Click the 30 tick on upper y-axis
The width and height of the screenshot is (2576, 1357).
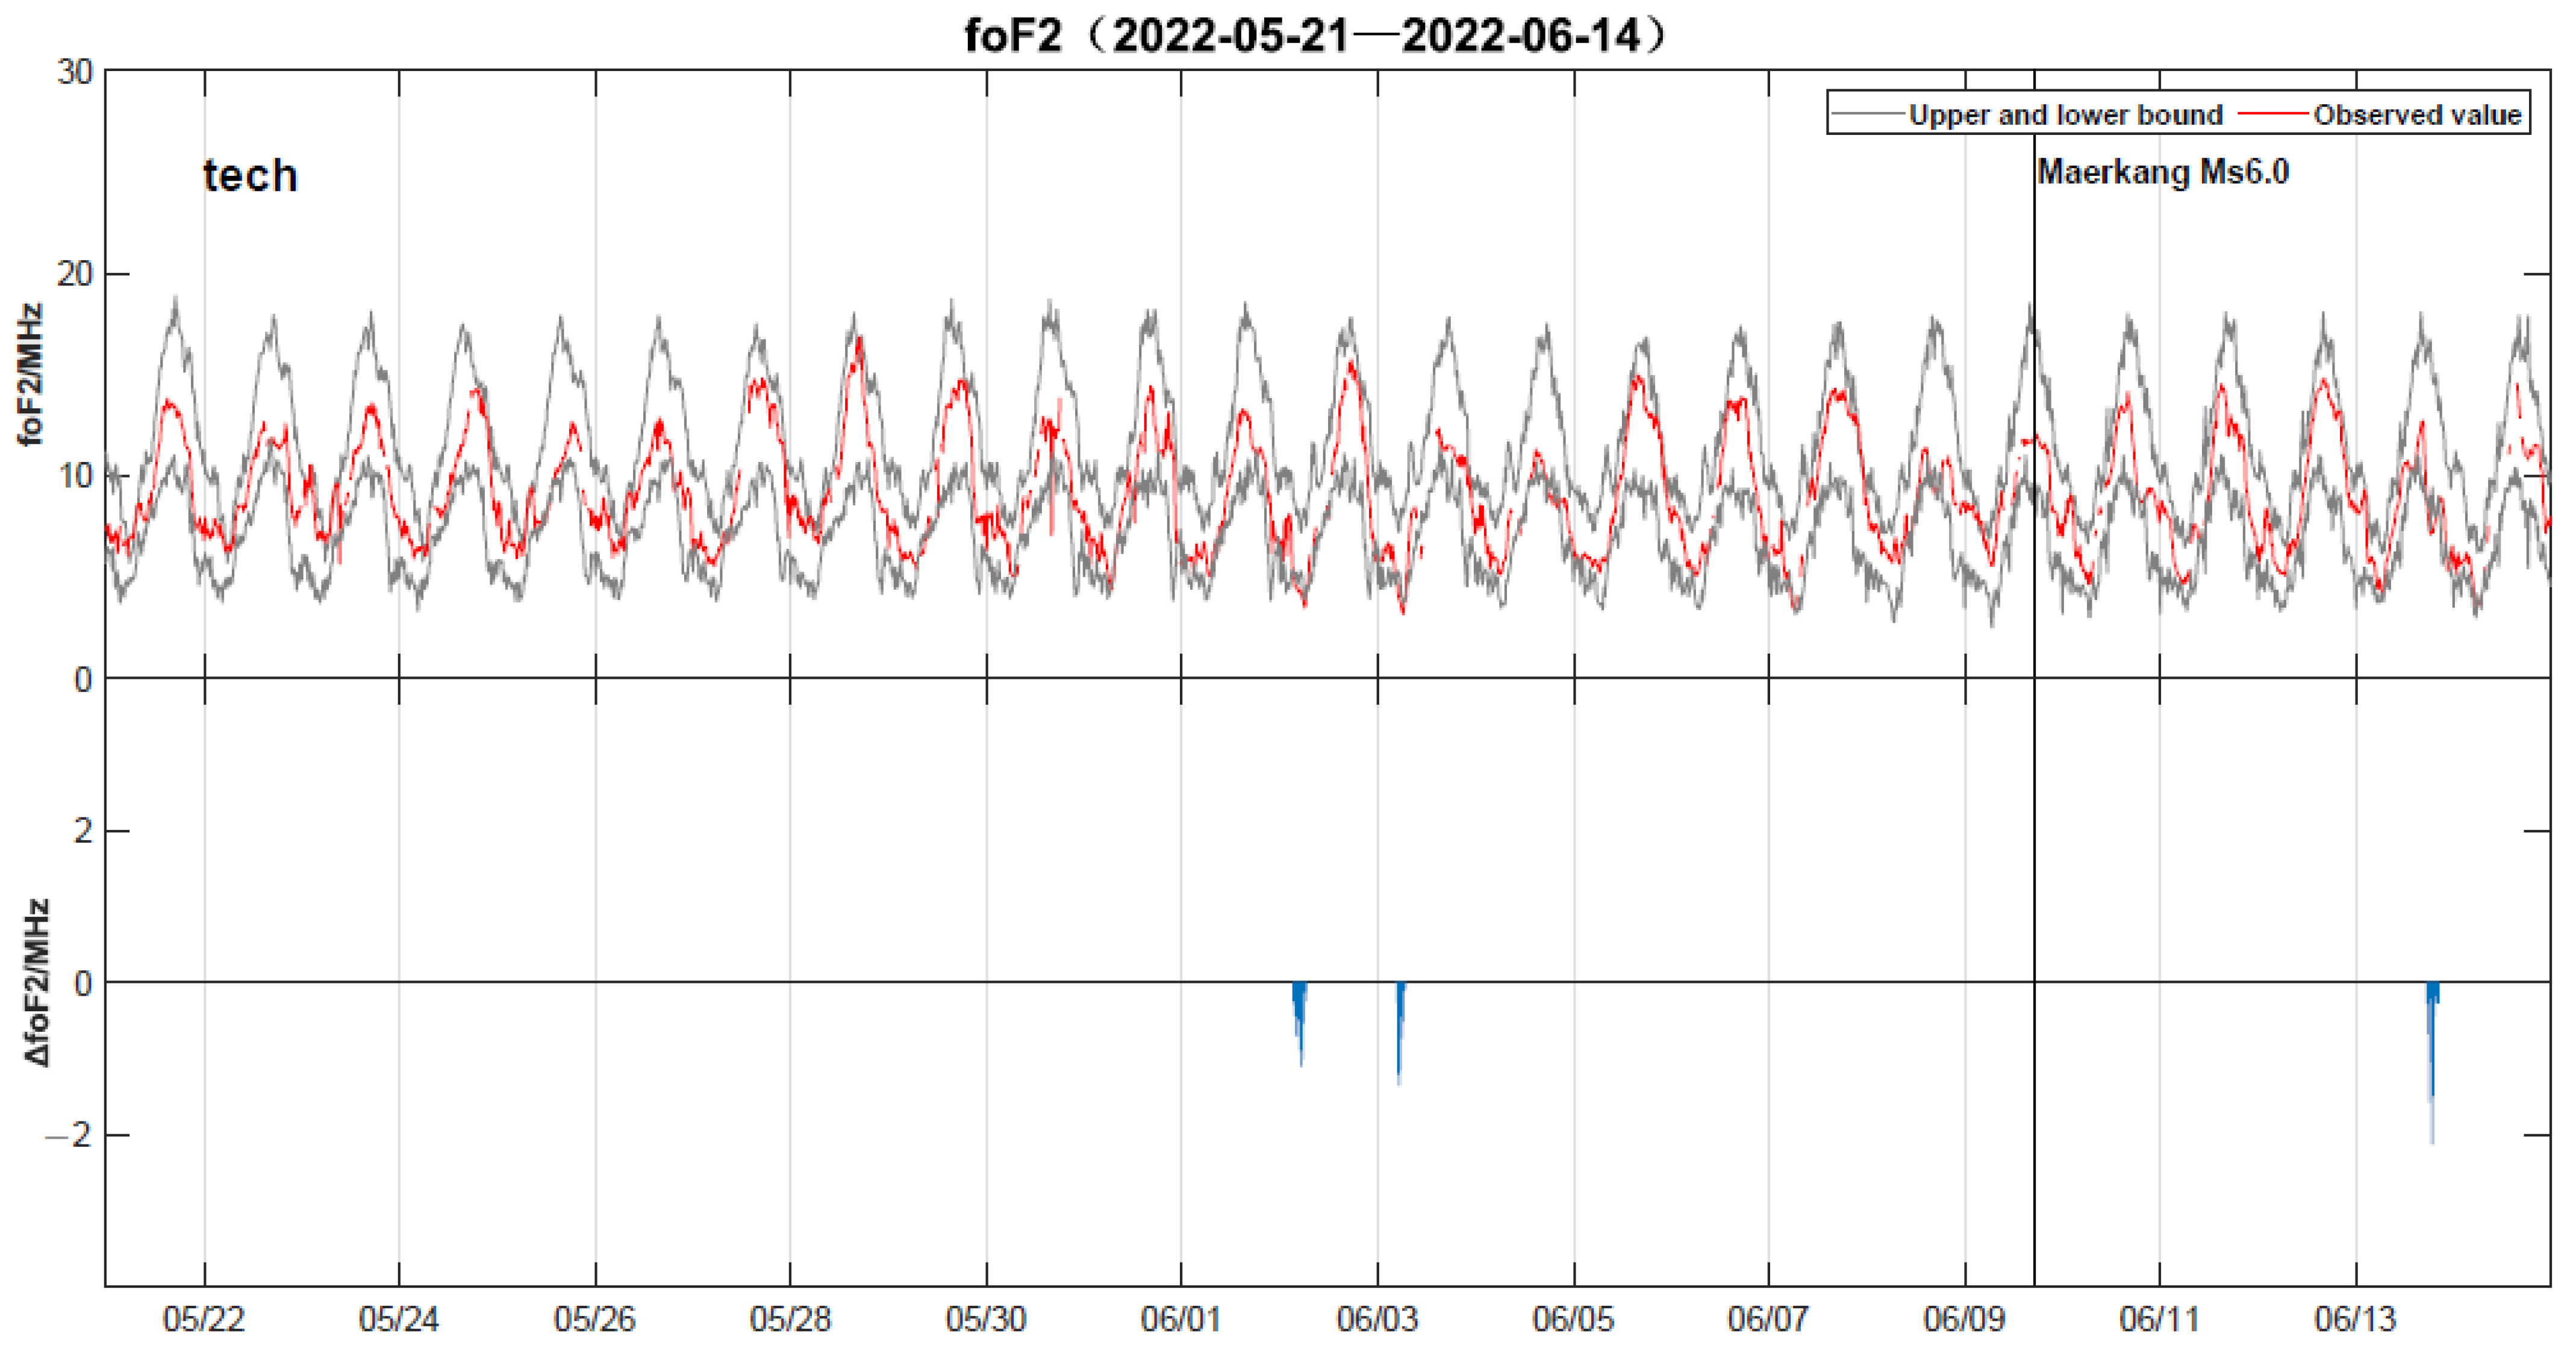(x=75, y=72)
